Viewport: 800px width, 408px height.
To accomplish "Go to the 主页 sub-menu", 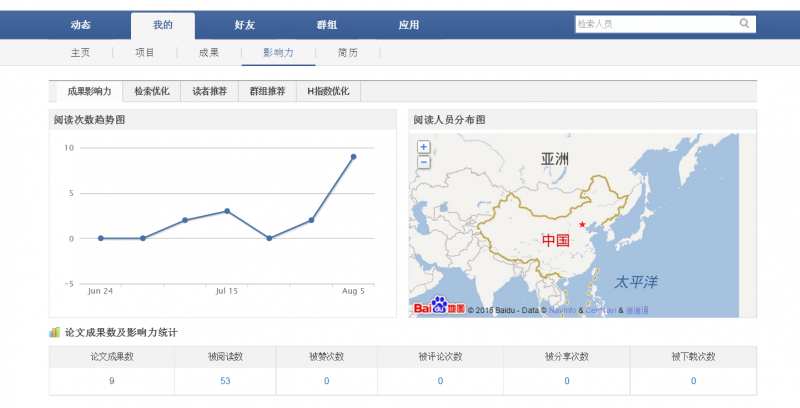I will click(x=80, y=53).
